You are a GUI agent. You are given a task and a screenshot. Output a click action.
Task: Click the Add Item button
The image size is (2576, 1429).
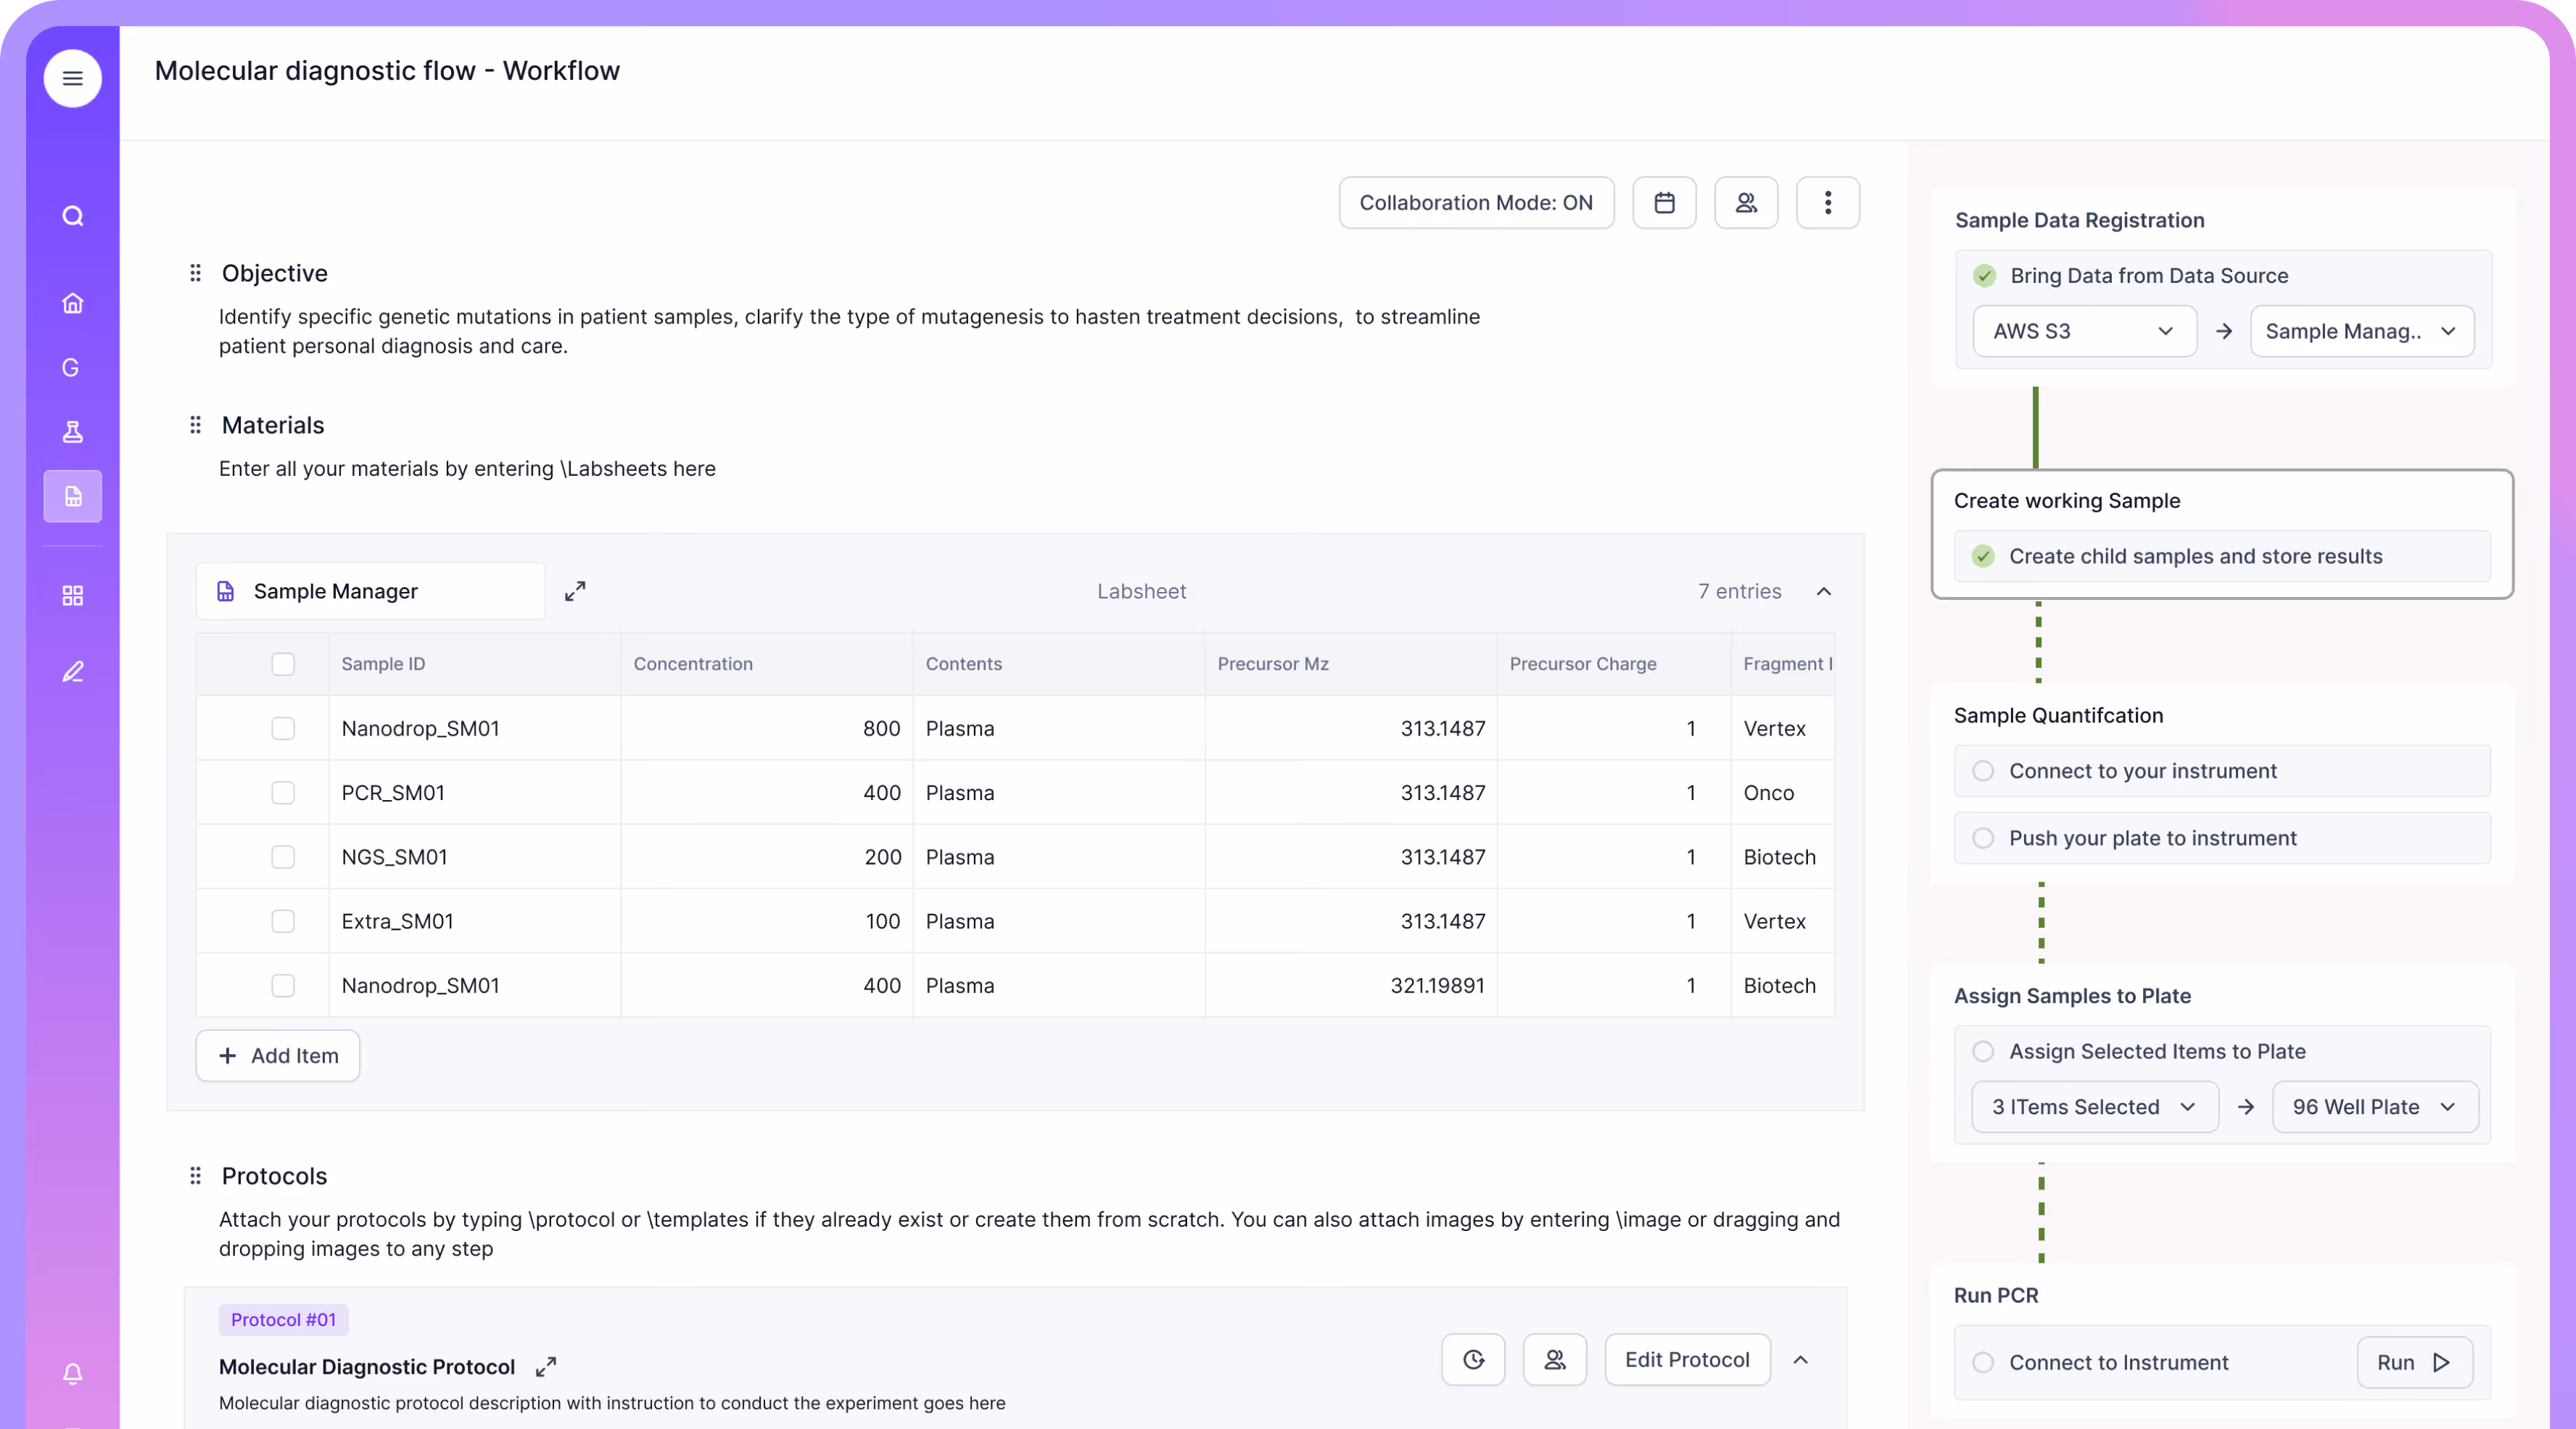(278, 1056)
